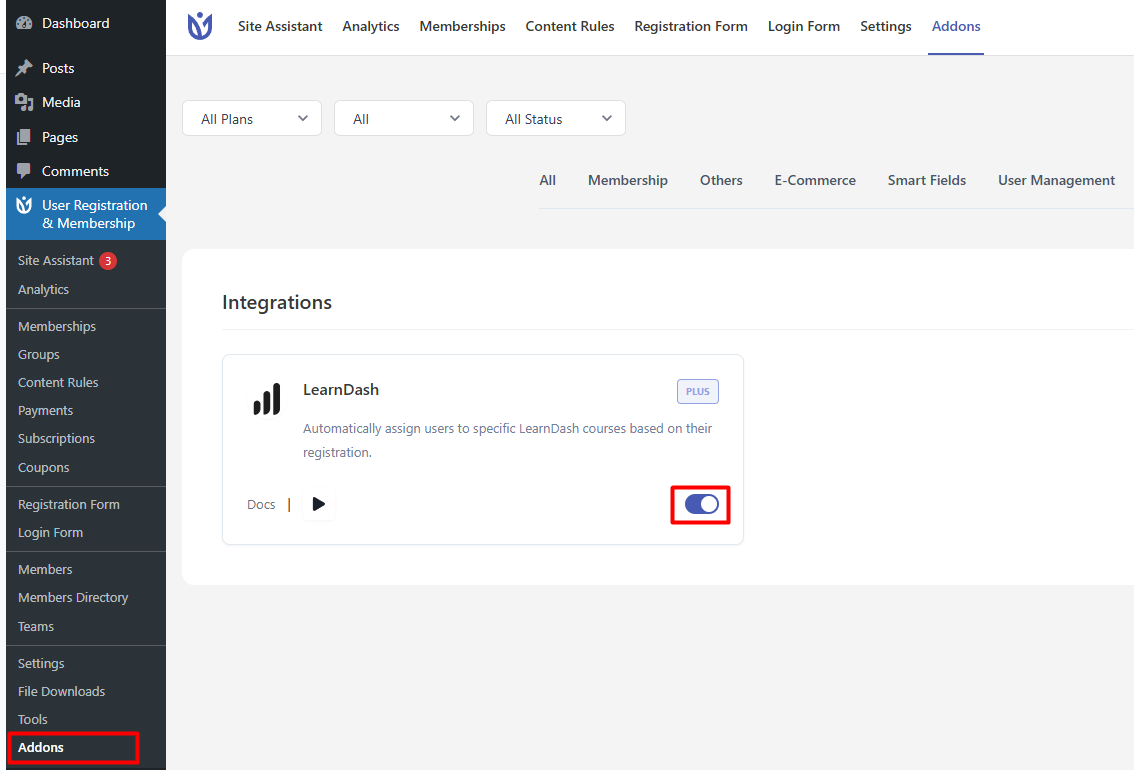Open Groups in sidebar submenu
The width and height of the screenshot is (1134, 770).
coord(39,354)
